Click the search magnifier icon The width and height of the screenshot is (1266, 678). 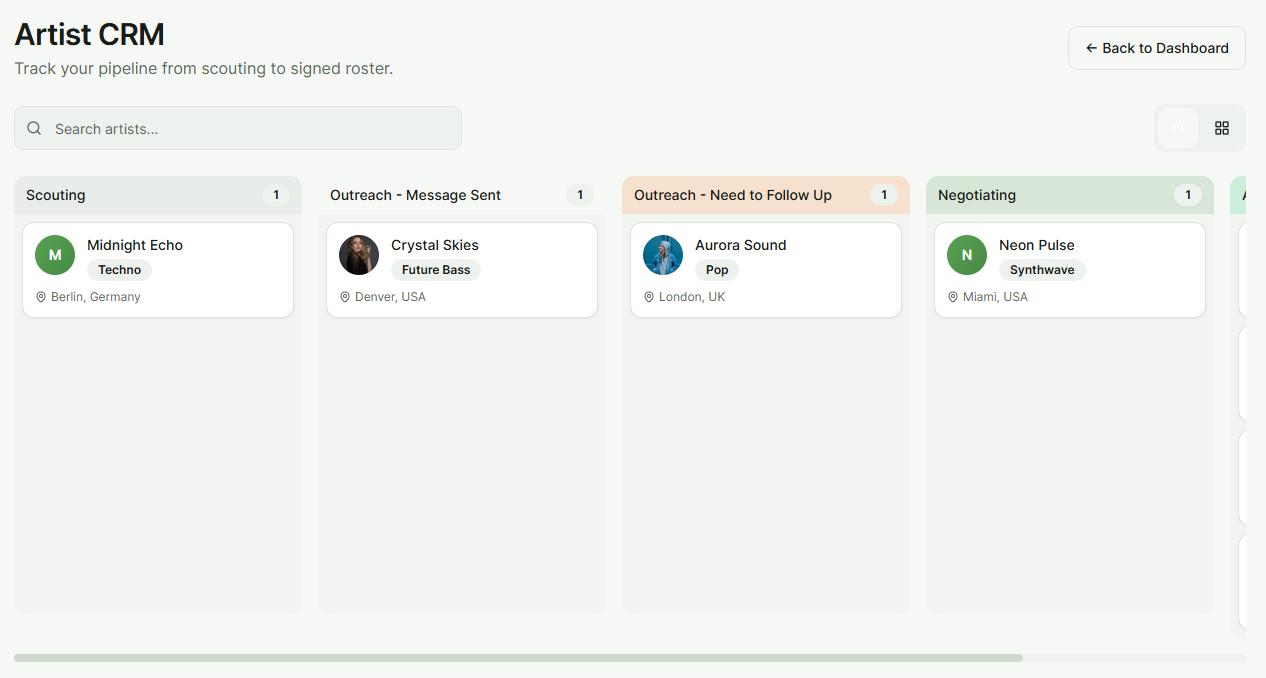click(34, 128)
